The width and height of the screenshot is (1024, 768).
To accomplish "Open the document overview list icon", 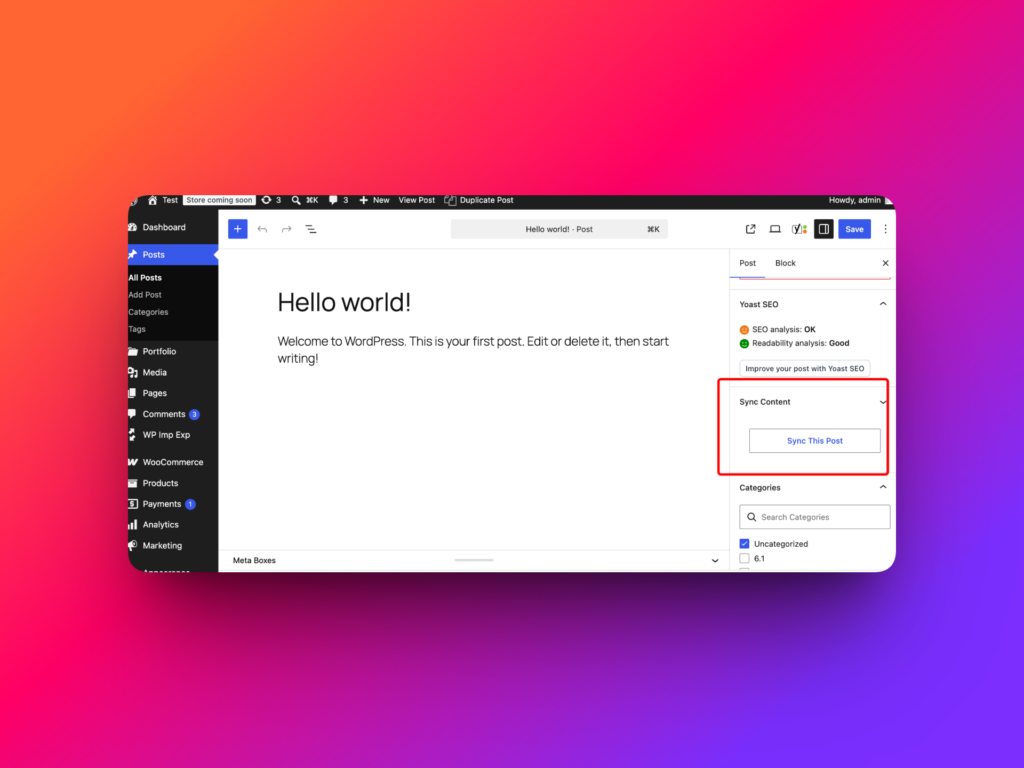I will pyautogui.click(x=311, y=229).
